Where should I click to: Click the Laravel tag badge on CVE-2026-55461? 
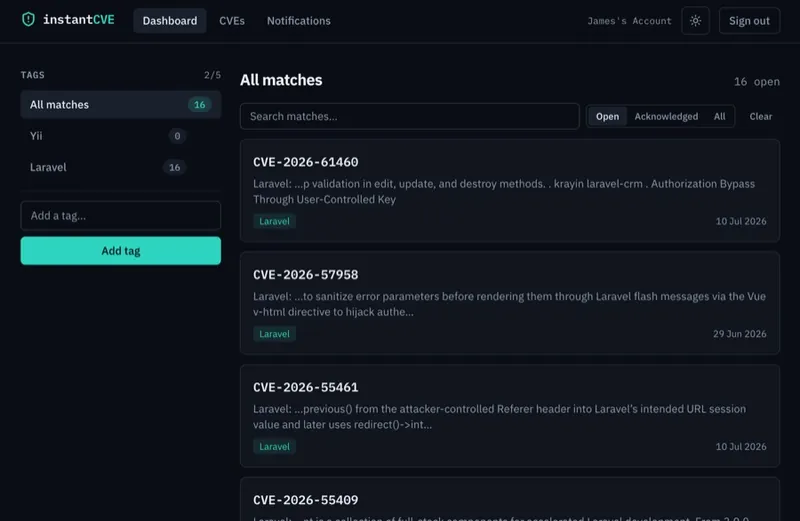(274, 446)
